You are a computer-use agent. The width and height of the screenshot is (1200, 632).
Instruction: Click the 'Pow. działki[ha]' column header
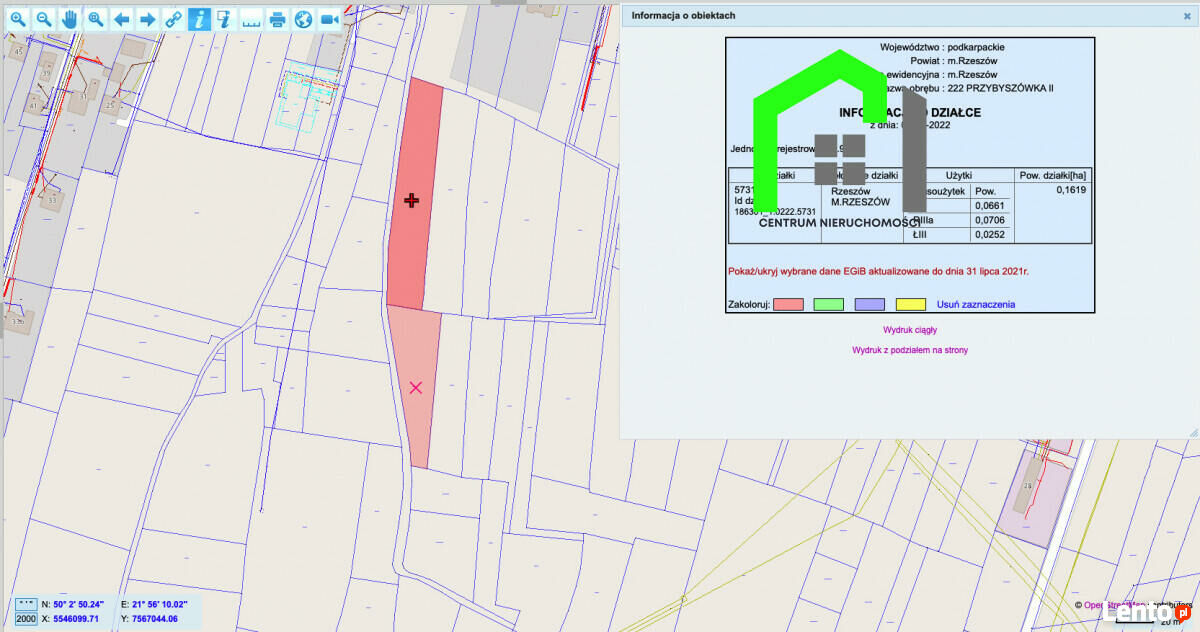point(1053,175)
